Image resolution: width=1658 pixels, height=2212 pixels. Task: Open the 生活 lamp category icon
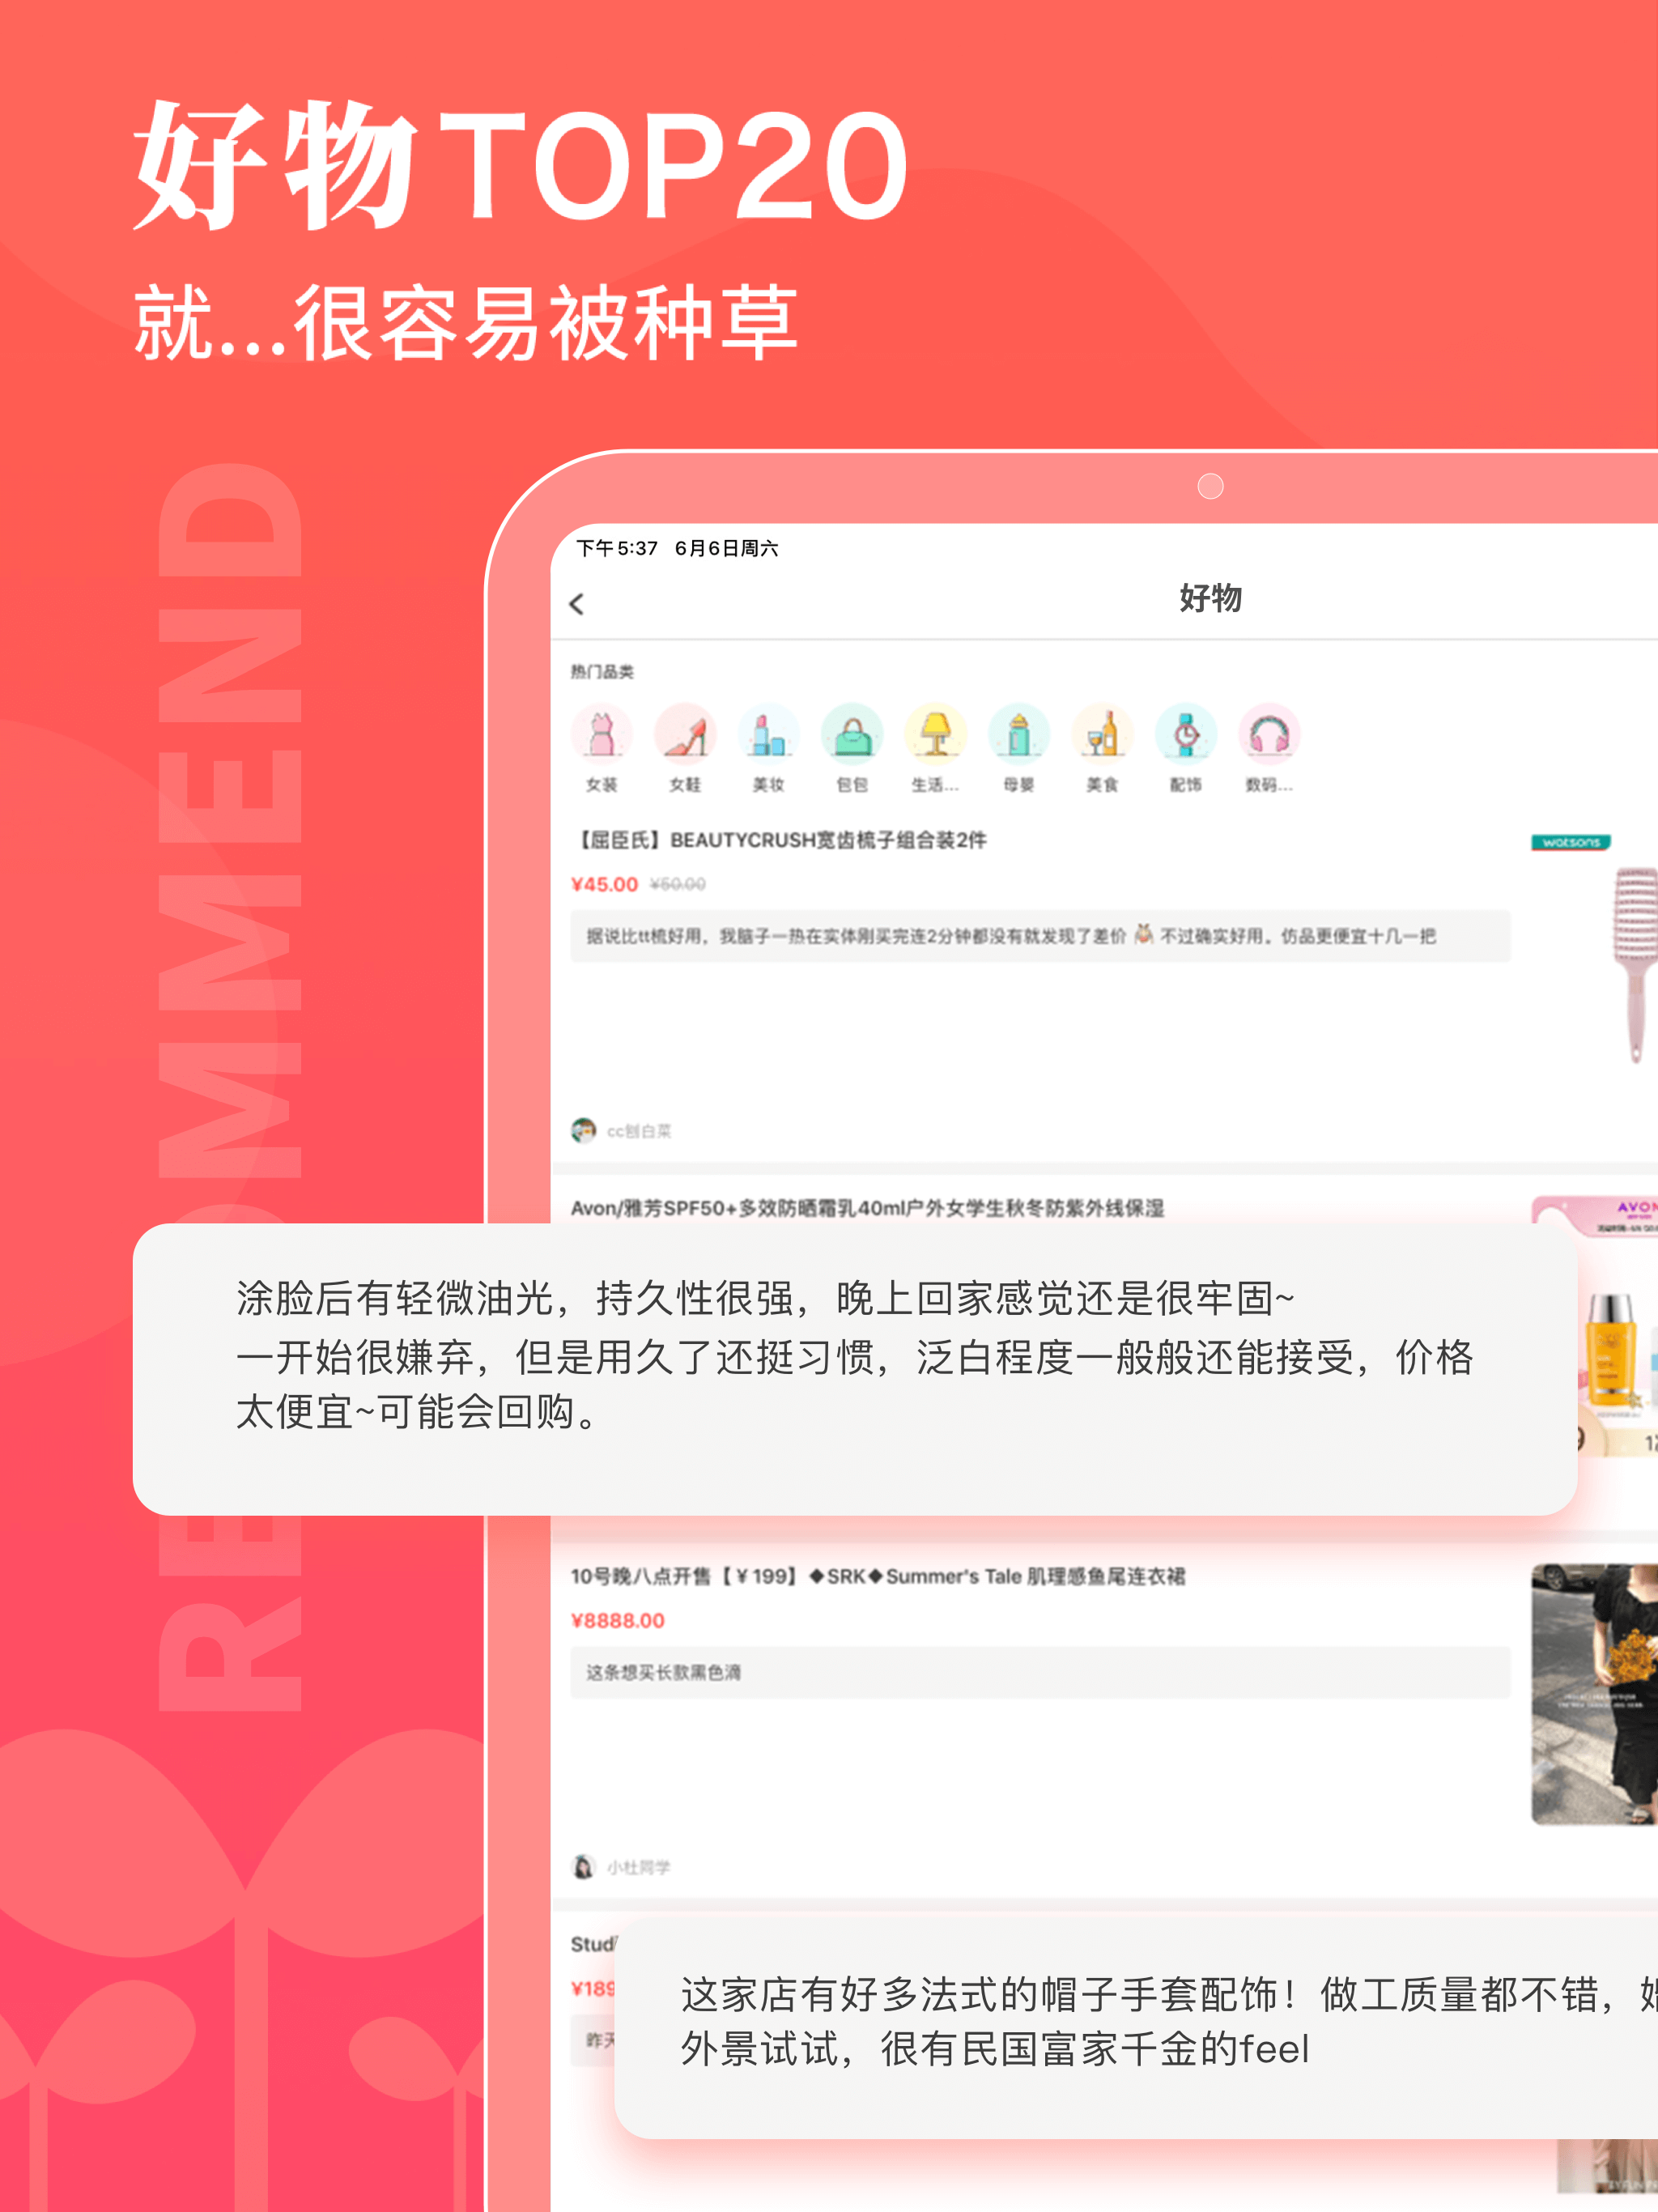[x=935, y=734]
